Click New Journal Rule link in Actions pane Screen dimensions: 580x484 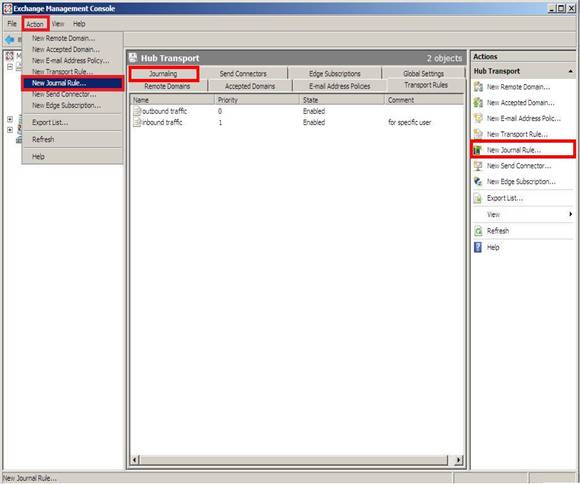tap(514, 150)
